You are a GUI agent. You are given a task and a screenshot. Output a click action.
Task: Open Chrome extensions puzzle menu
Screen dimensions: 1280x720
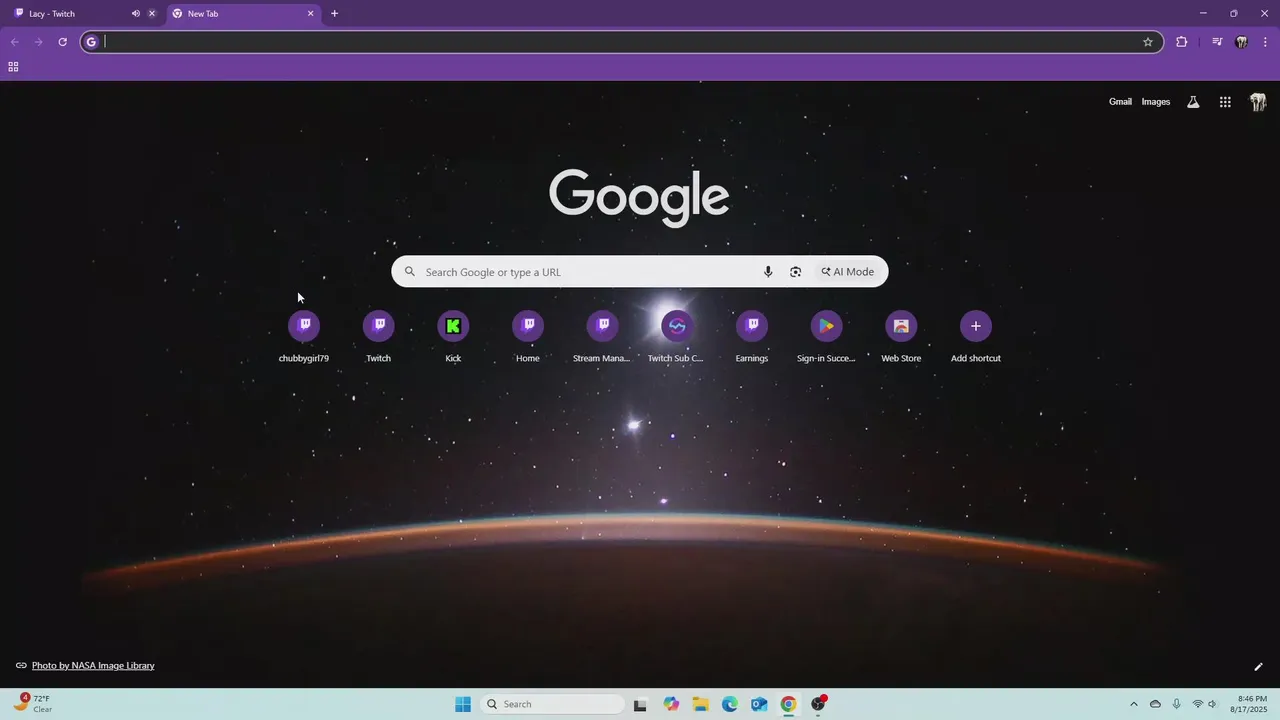tap(1182, 42)
